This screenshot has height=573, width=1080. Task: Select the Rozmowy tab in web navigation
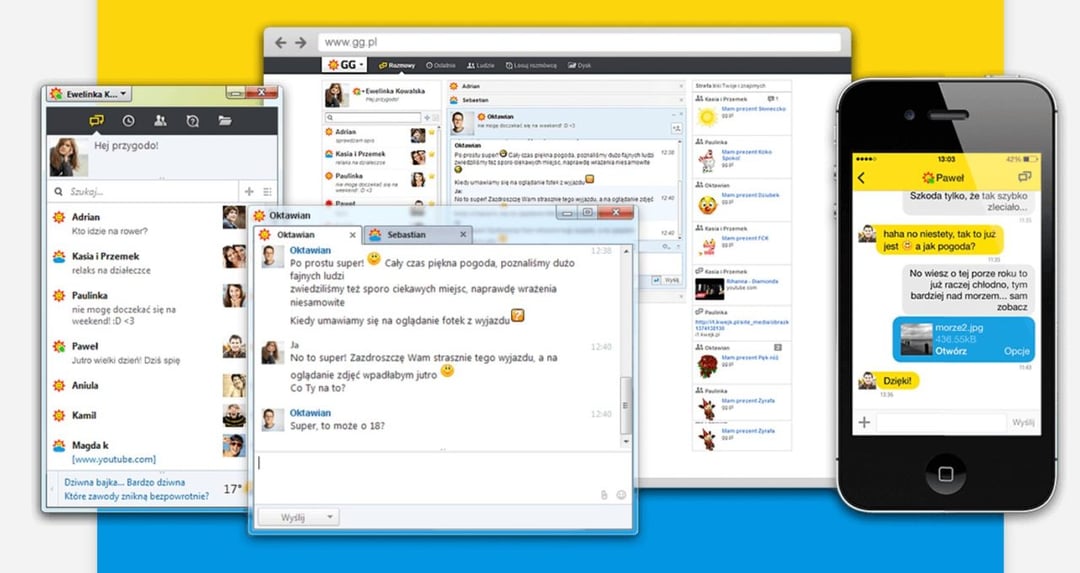[x=397, y=65]
